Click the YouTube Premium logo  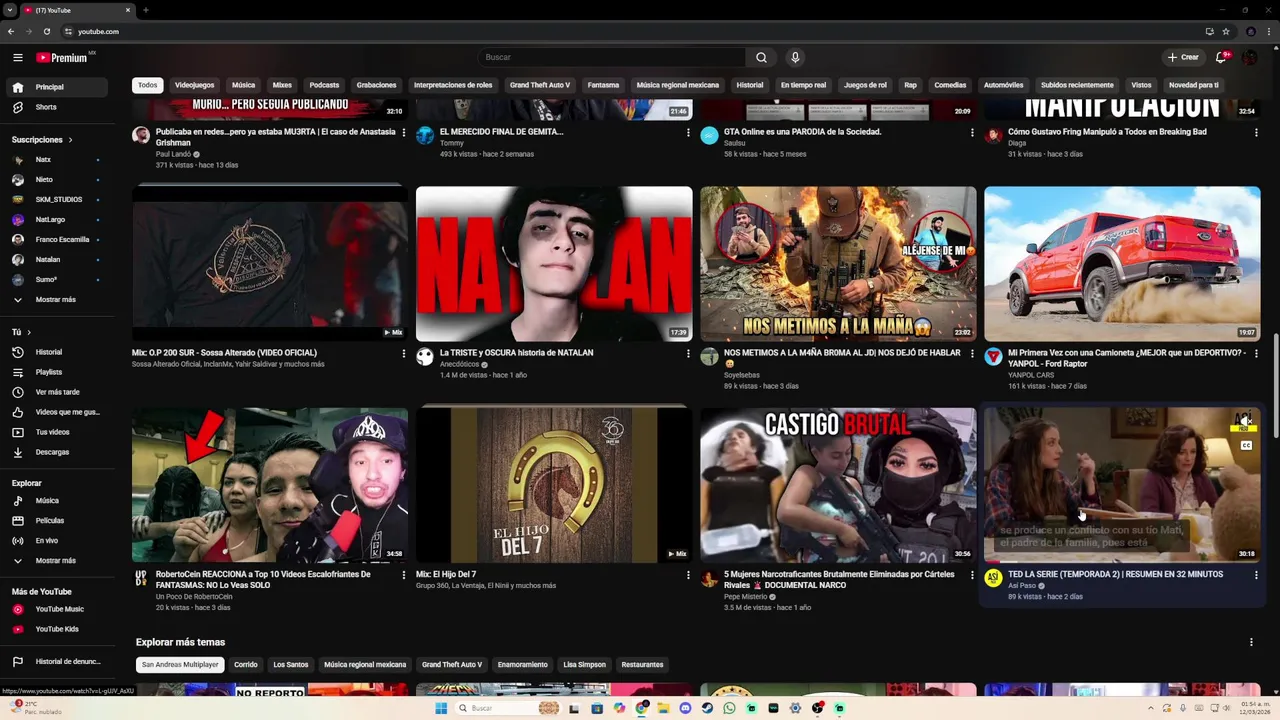[x=64, y=57]
